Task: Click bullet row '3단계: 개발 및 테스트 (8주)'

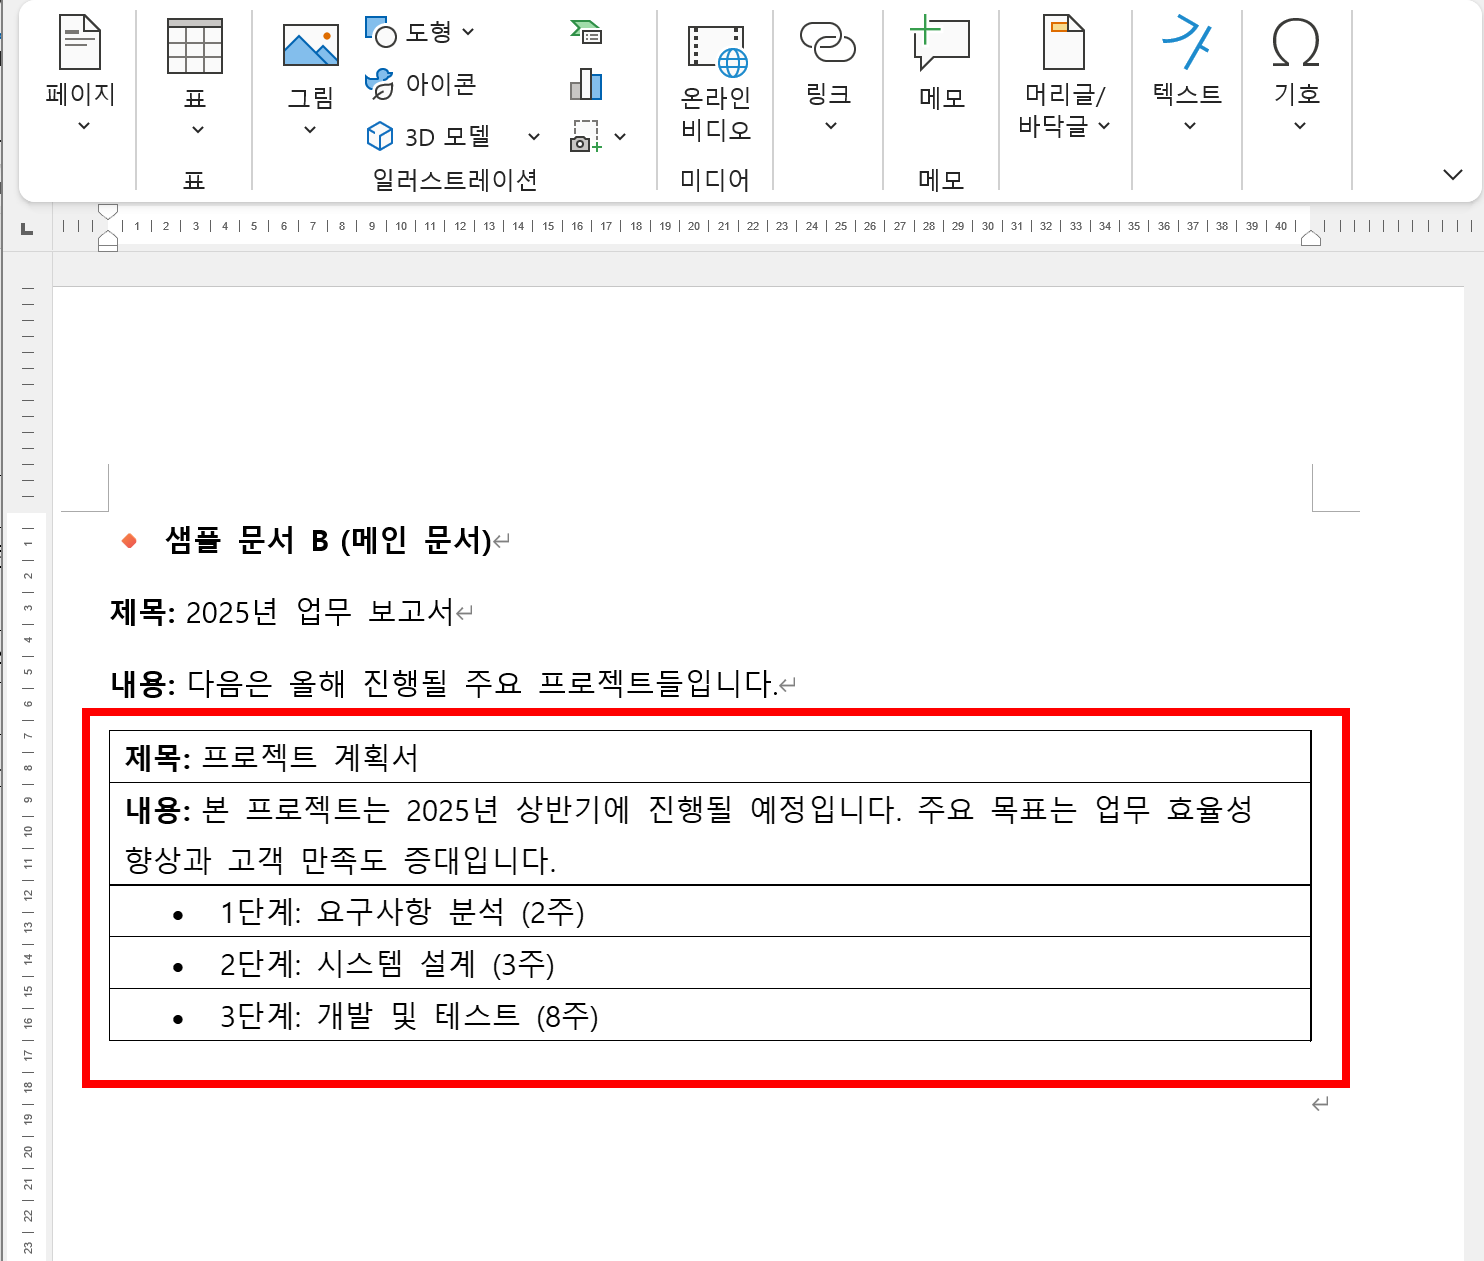Action: 709,1015
